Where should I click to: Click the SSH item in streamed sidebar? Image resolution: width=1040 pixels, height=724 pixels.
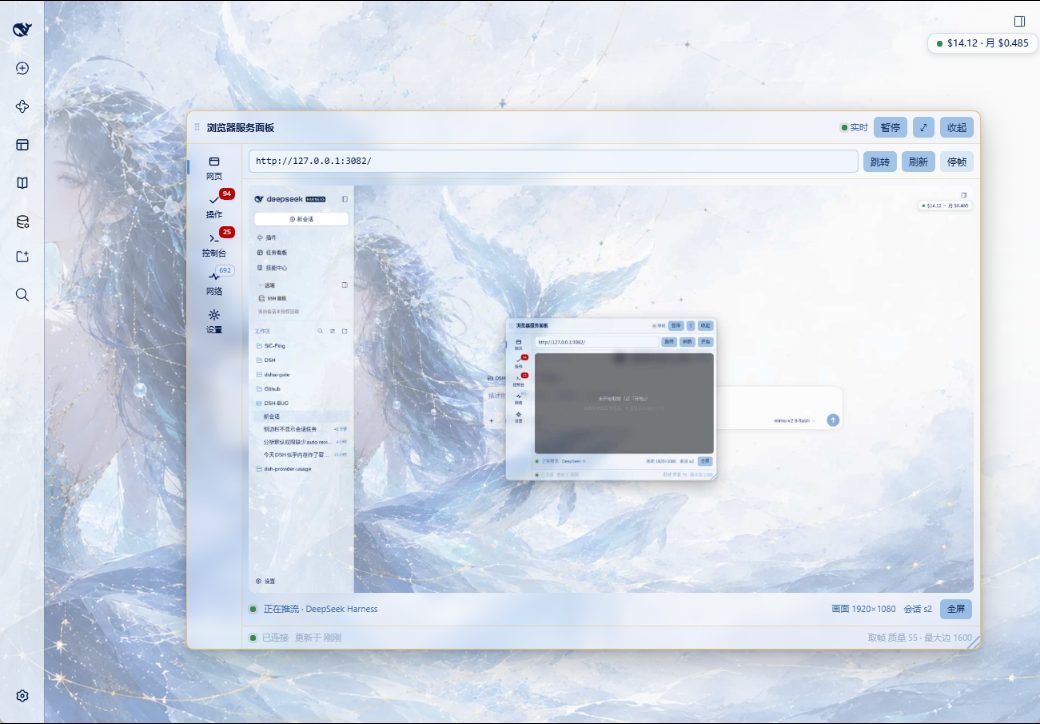point(273,298)
